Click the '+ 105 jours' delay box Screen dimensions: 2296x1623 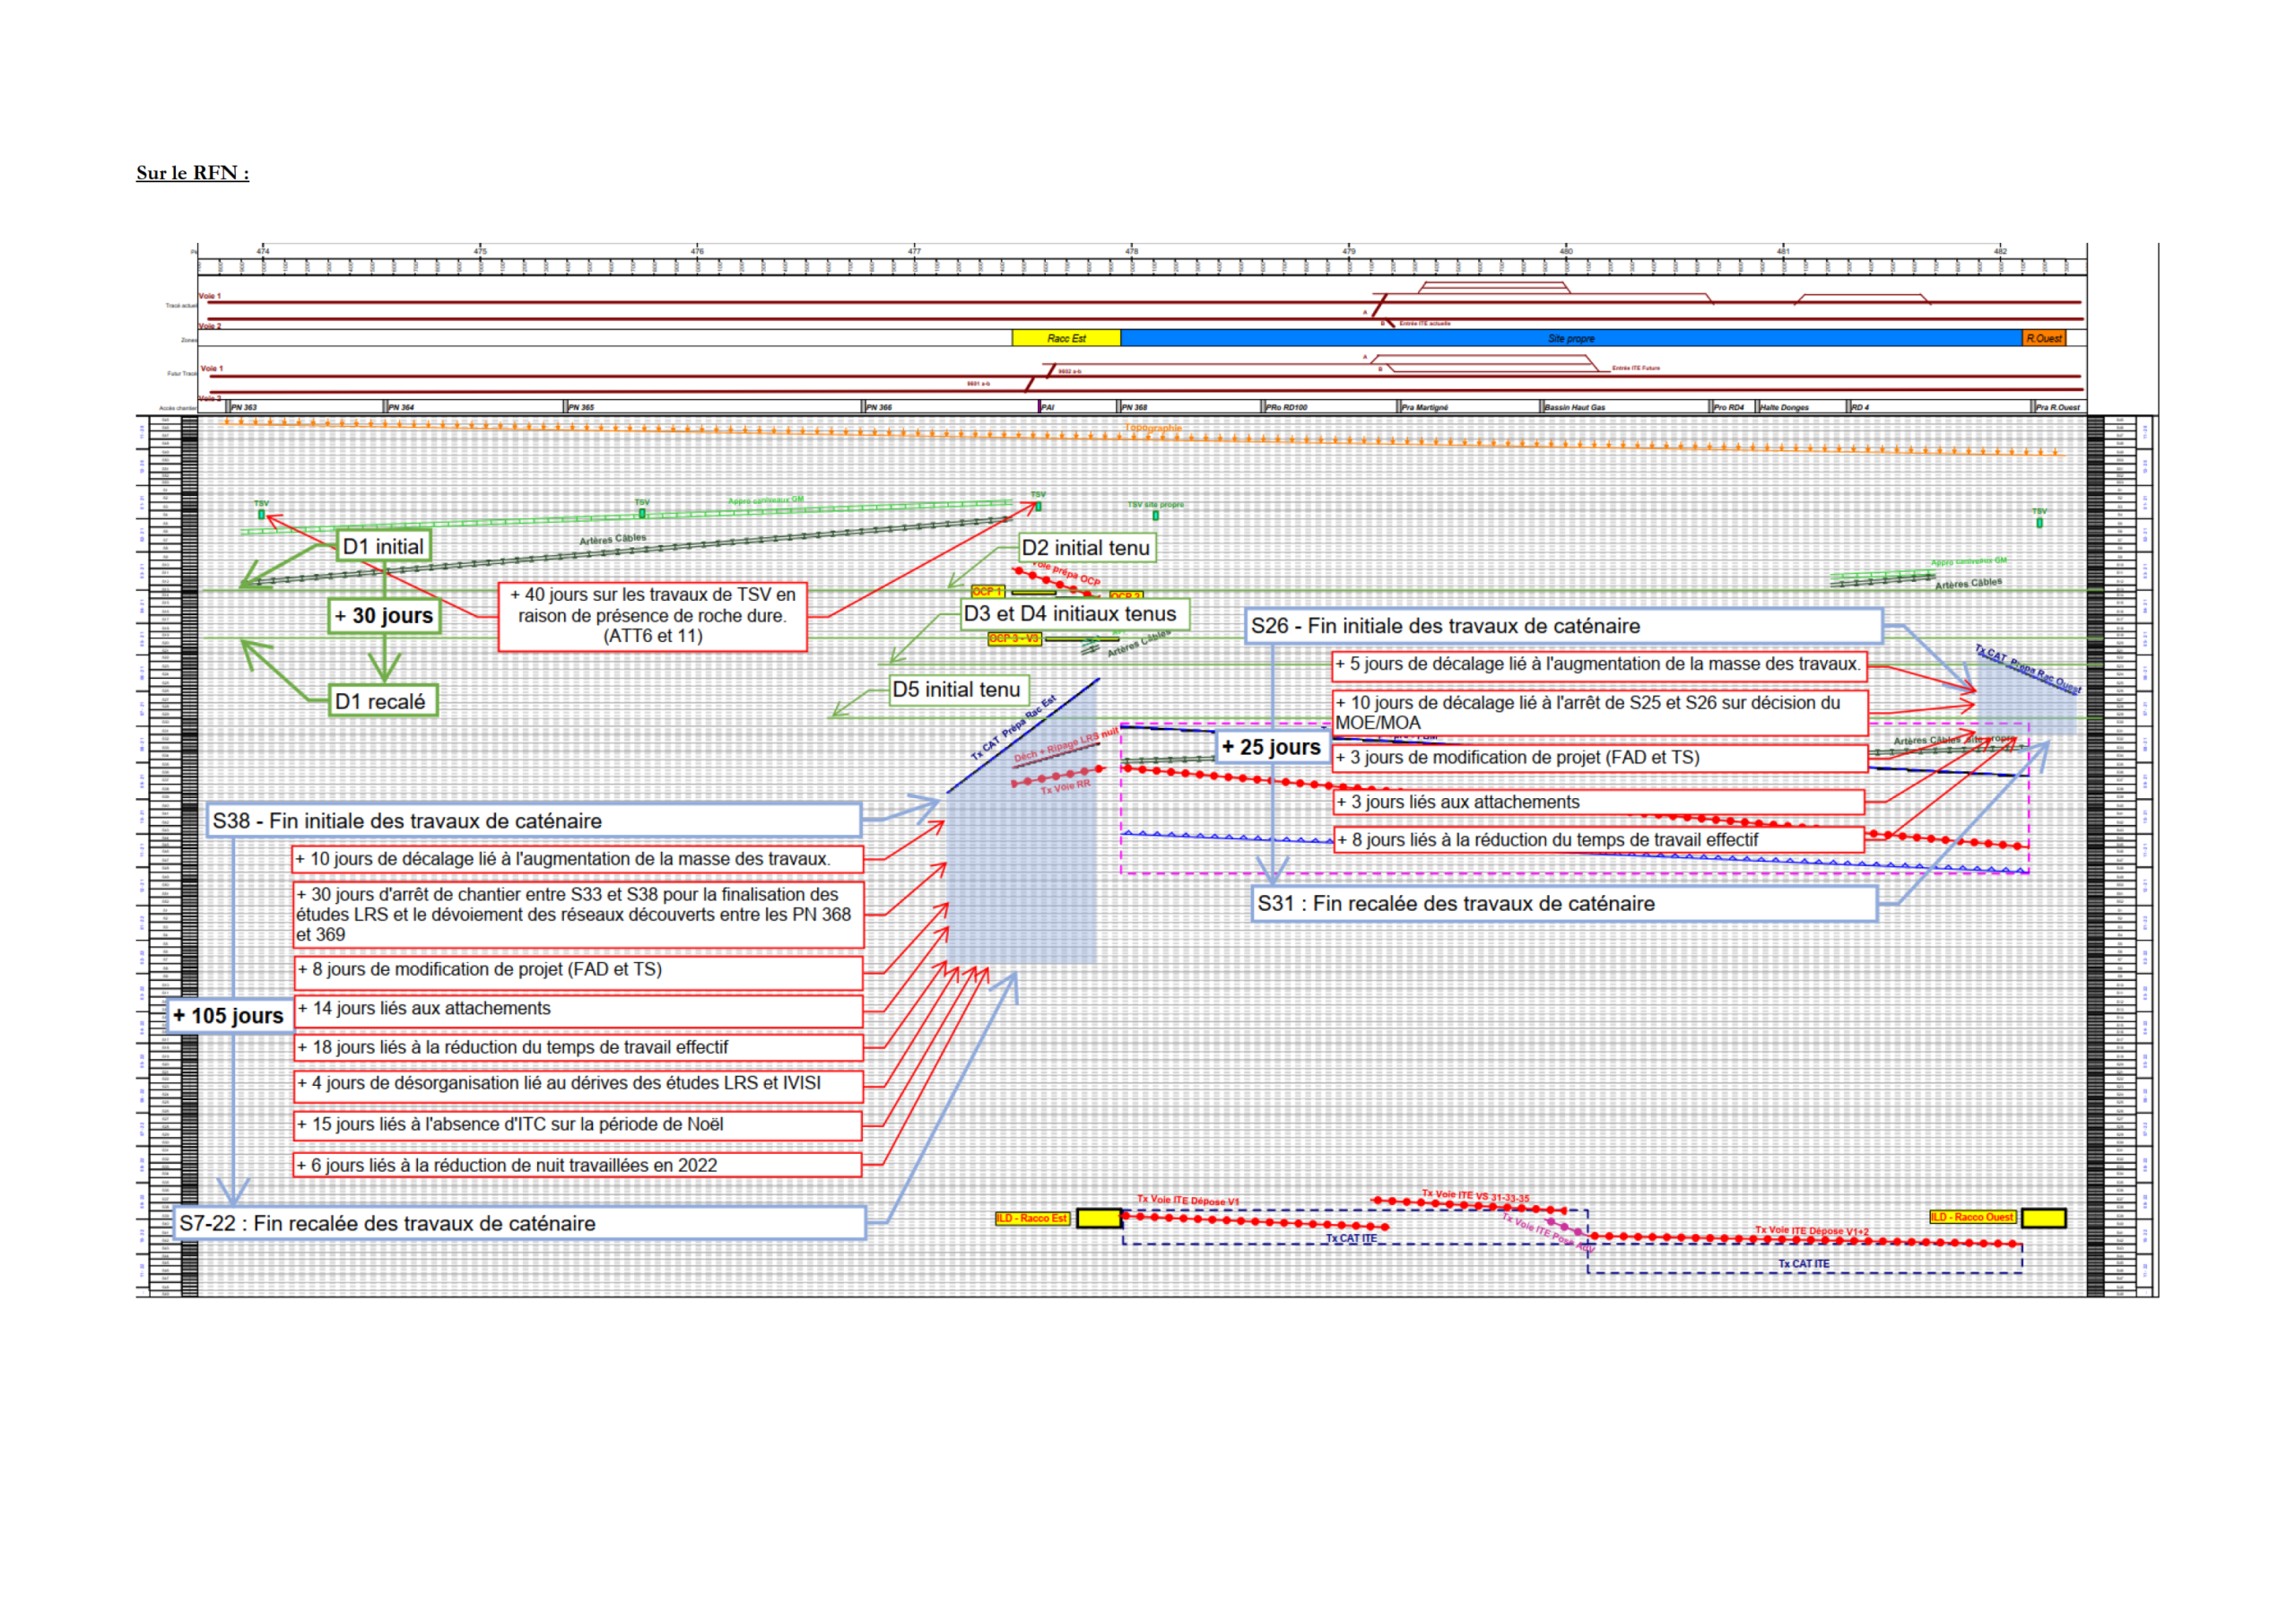[230, 1016]
